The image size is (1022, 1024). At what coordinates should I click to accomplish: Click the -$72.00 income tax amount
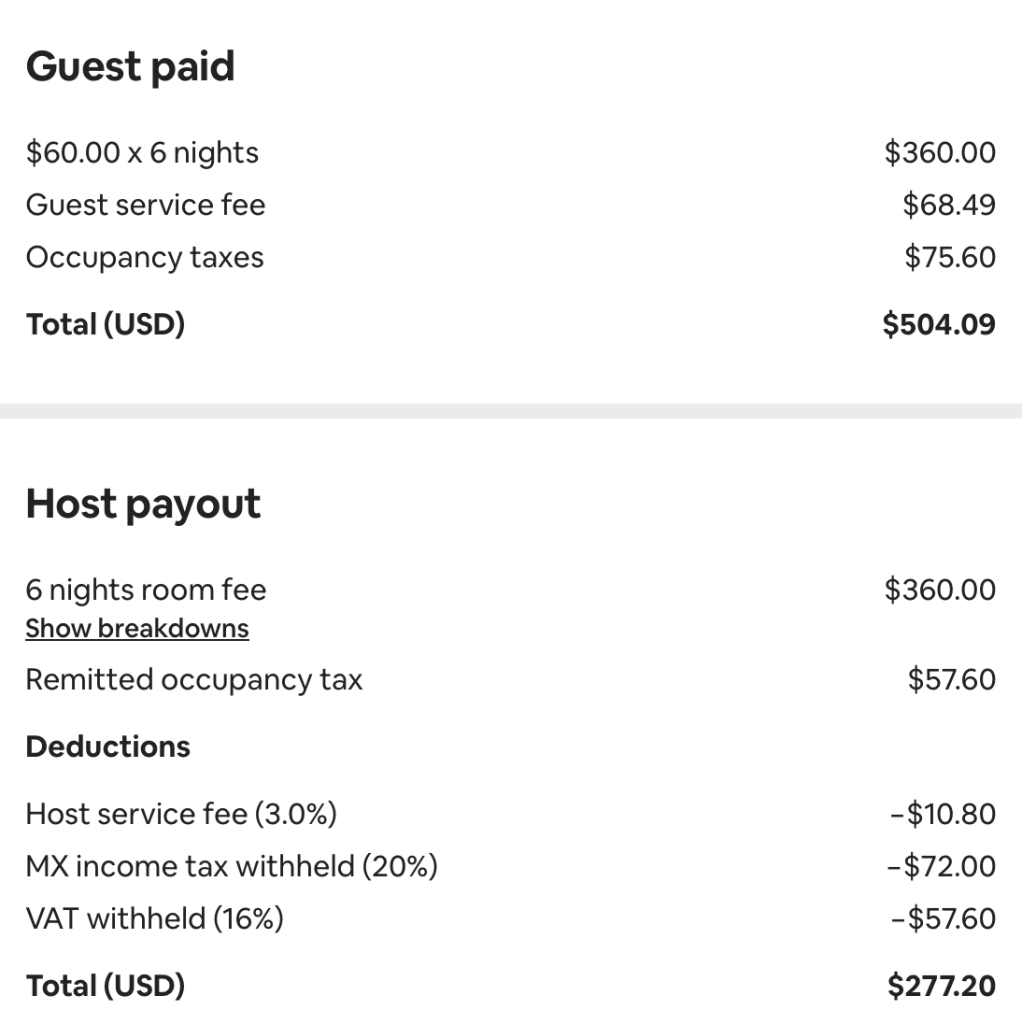point(941,866)
